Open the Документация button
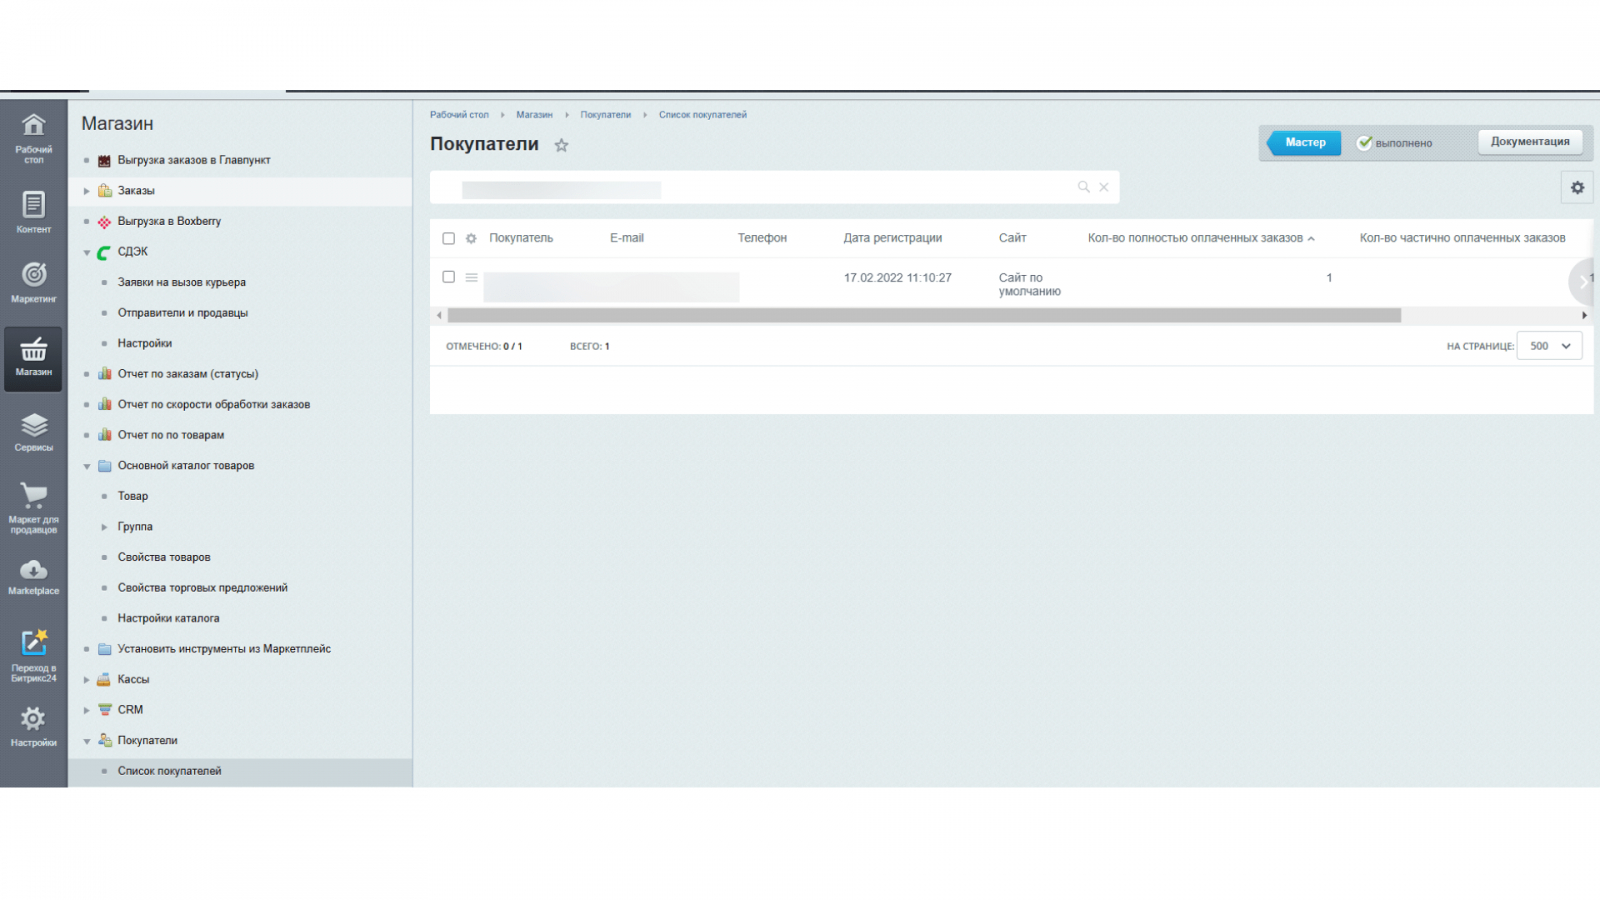This screenshot has height=900, width=1600. point(1529,142)
